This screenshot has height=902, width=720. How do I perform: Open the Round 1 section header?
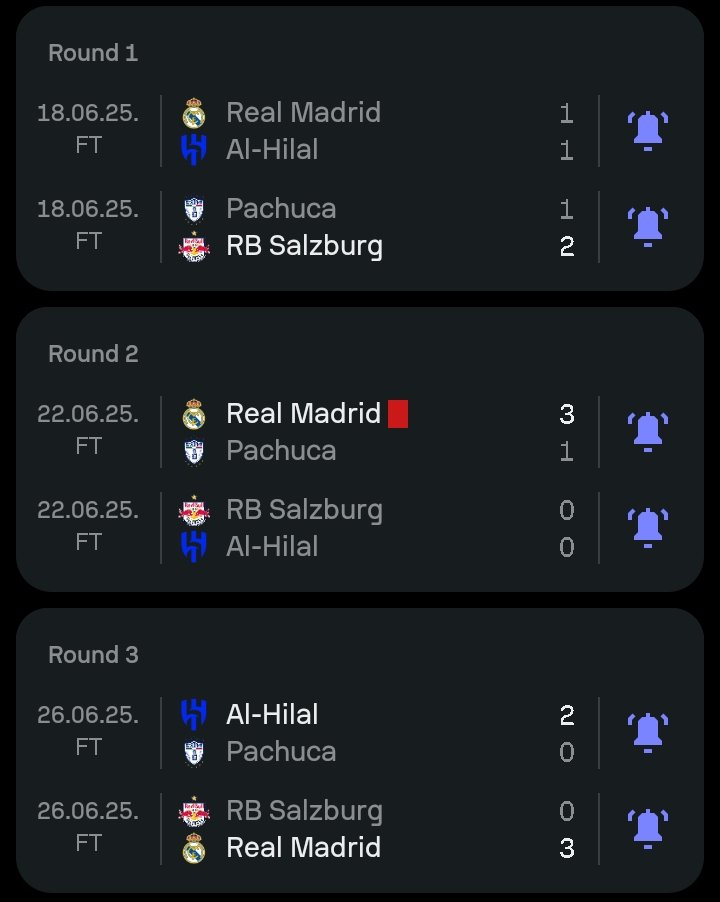(93, 53)
